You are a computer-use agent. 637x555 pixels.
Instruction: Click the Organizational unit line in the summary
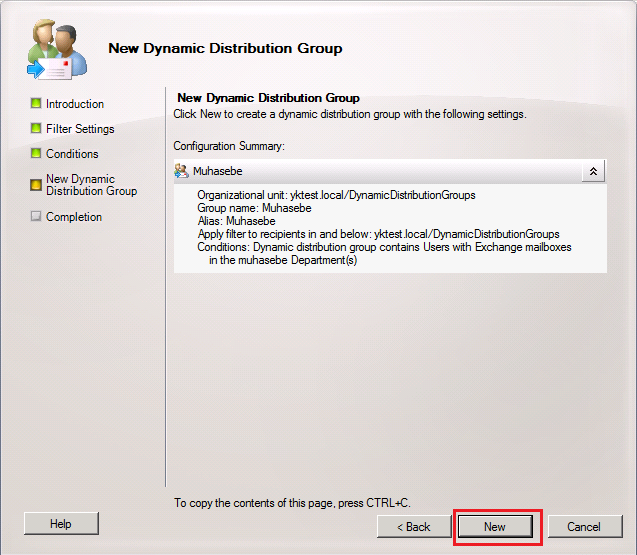coord(336,195)
